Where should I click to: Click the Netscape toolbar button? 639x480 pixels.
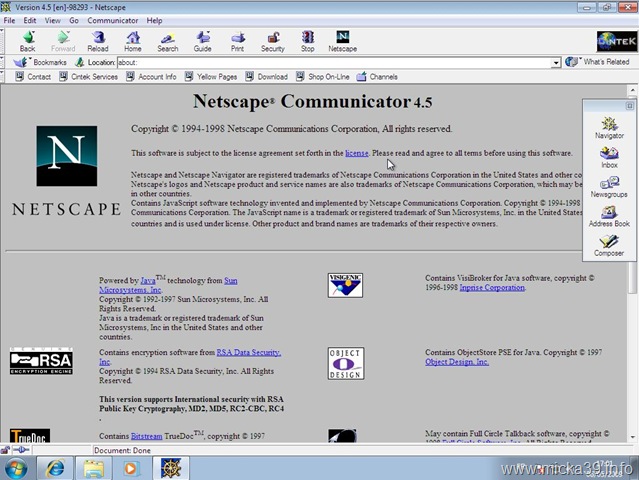343,42
